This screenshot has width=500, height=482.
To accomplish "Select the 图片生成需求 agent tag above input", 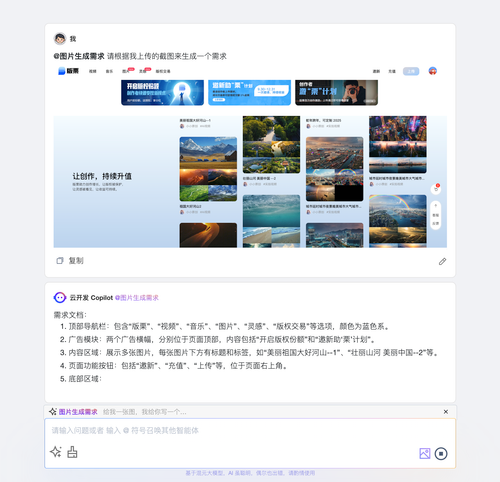I will click(78, 412).
